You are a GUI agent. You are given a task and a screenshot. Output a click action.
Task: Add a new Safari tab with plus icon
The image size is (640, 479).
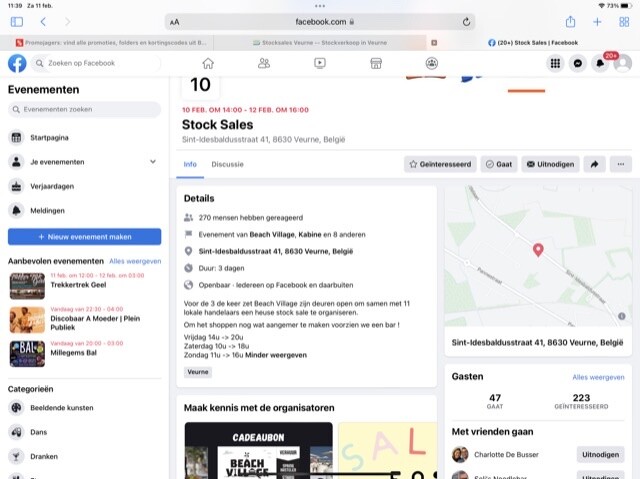tap(597, 22)
